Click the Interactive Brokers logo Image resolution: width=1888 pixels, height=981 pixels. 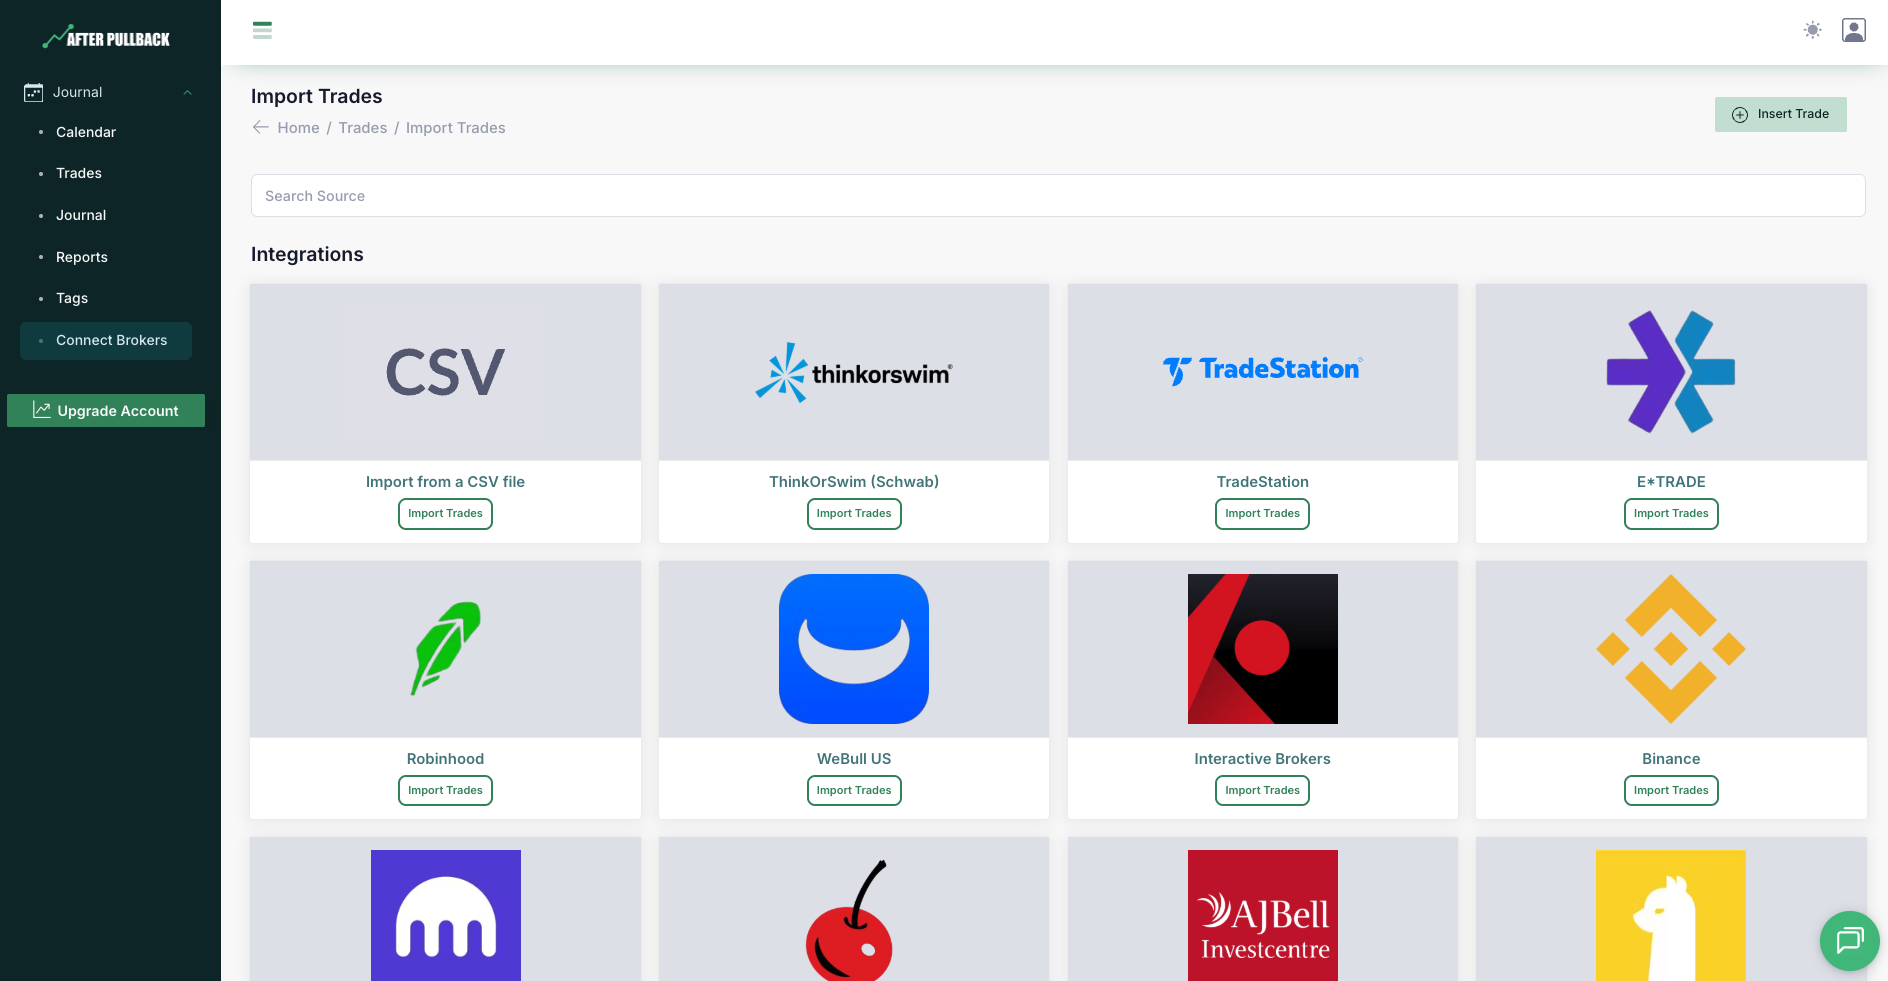pyautogui.click(x=1263, y=649)
